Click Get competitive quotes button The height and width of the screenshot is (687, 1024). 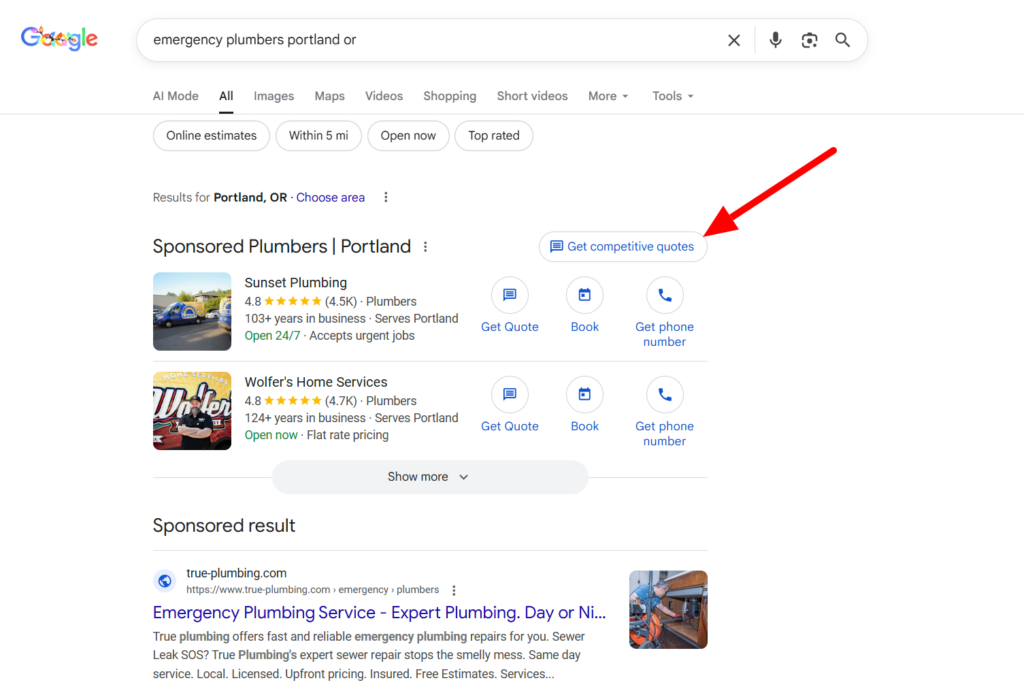click(x=622, y=247)
